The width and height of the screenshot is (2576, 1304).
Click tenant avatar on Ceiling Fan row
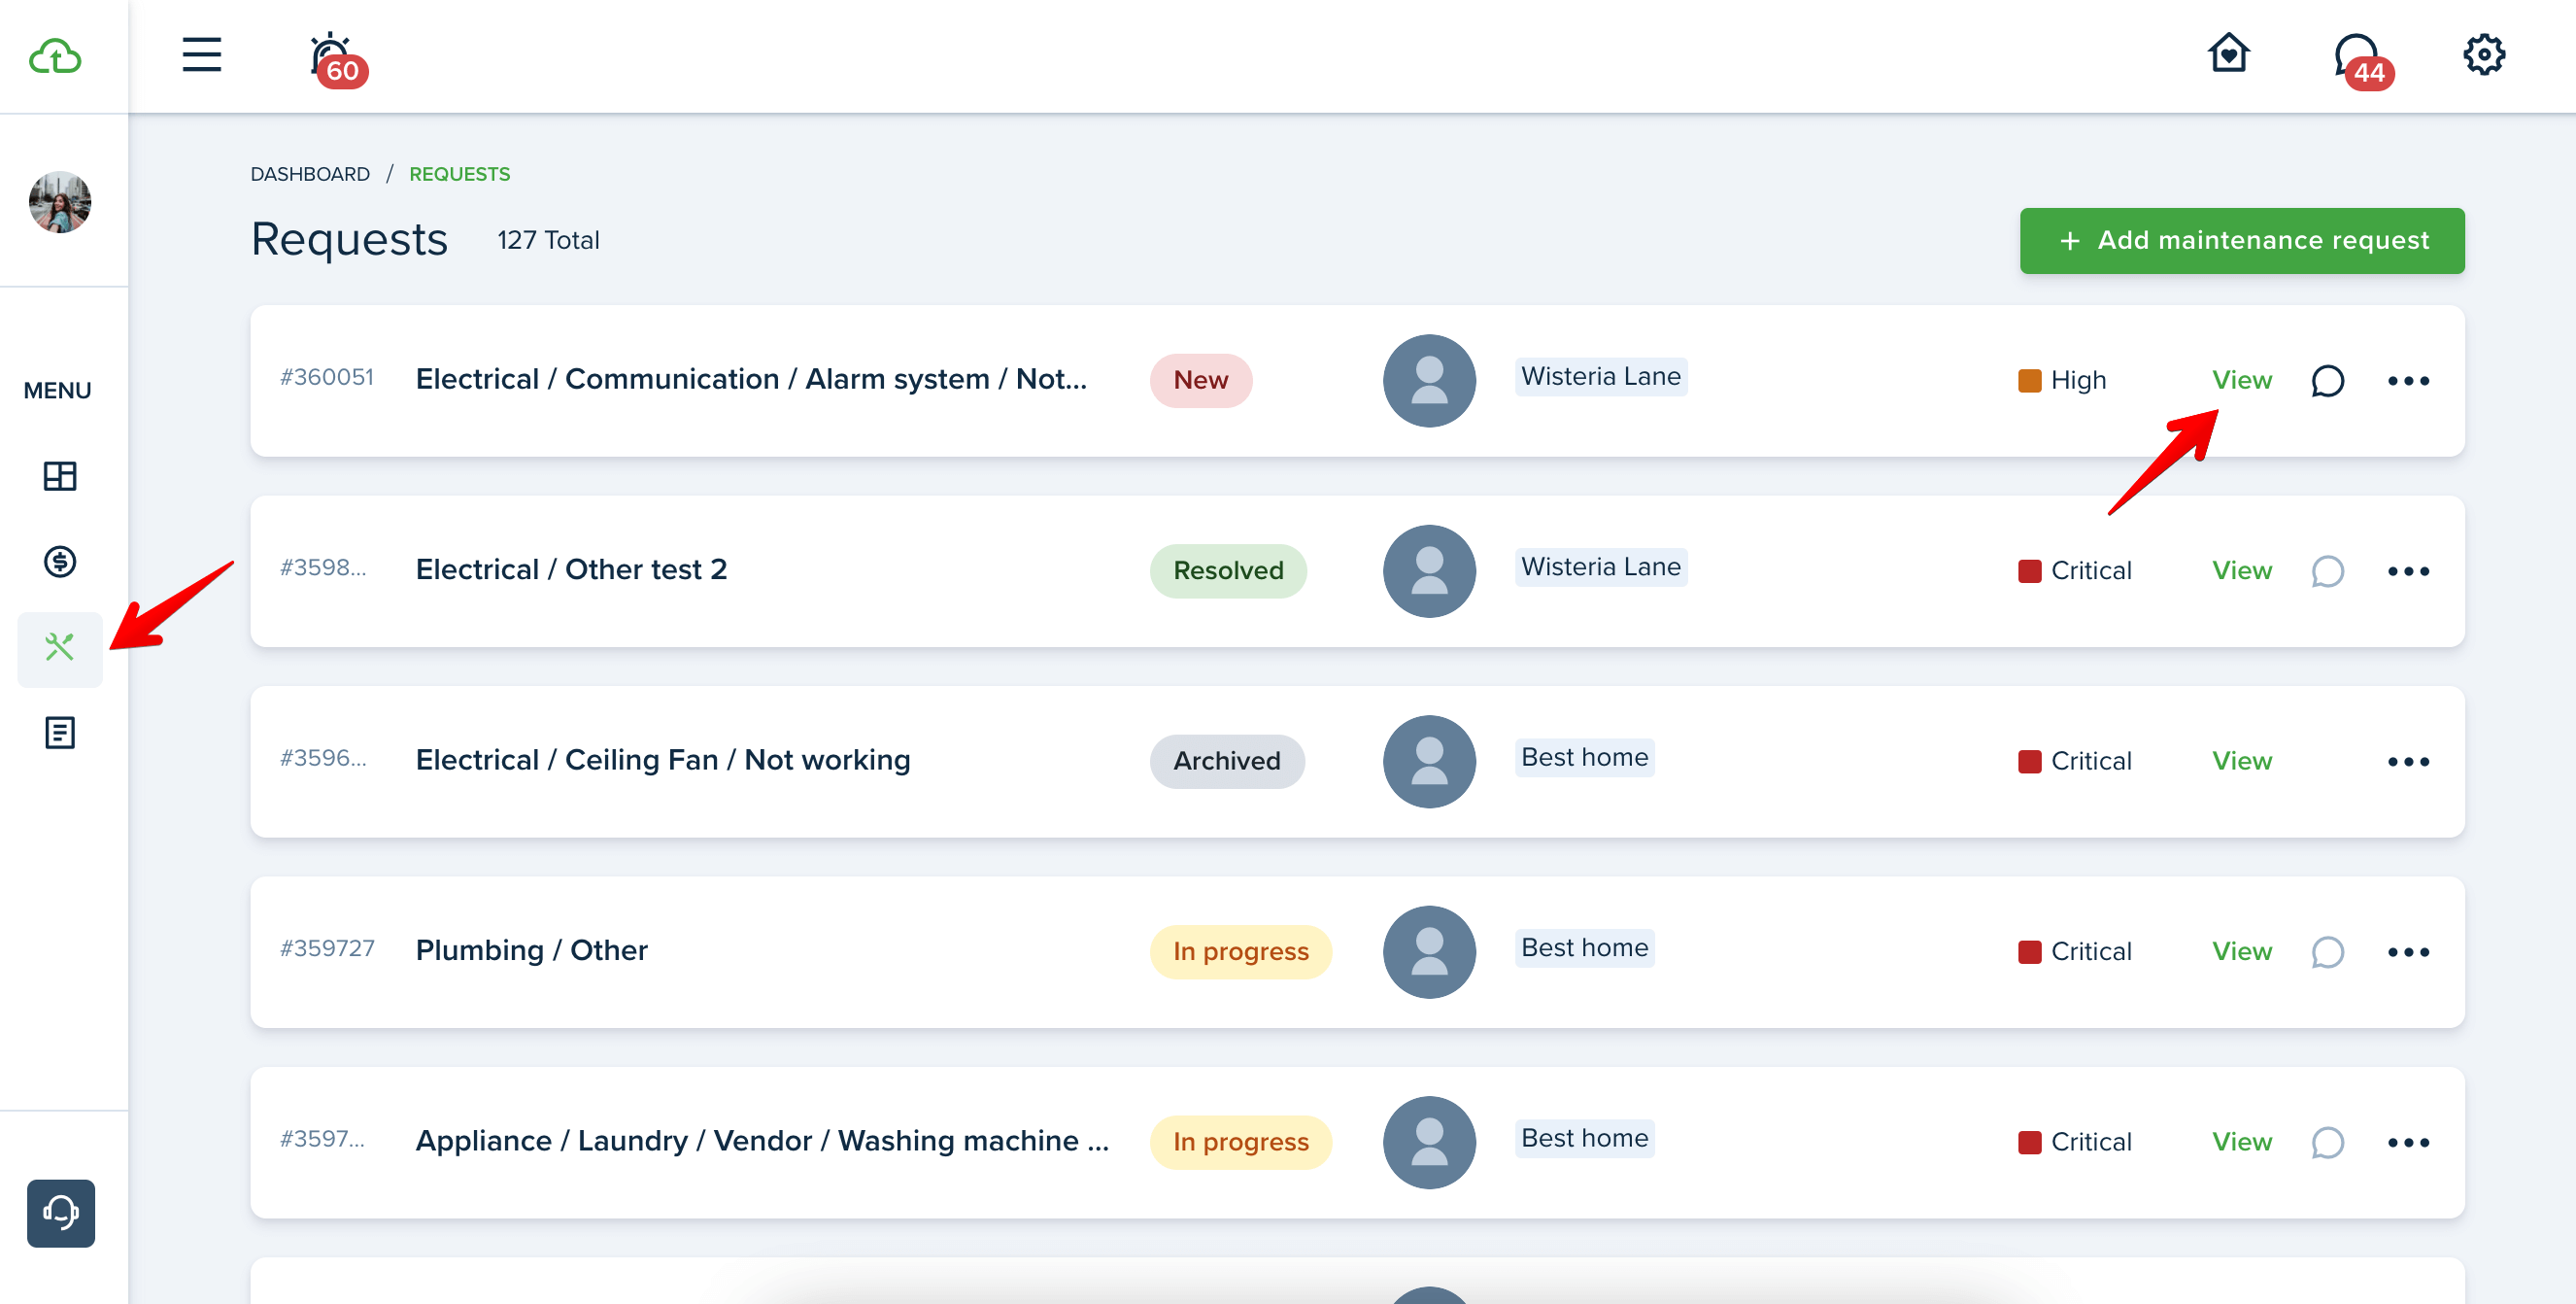1429,761
